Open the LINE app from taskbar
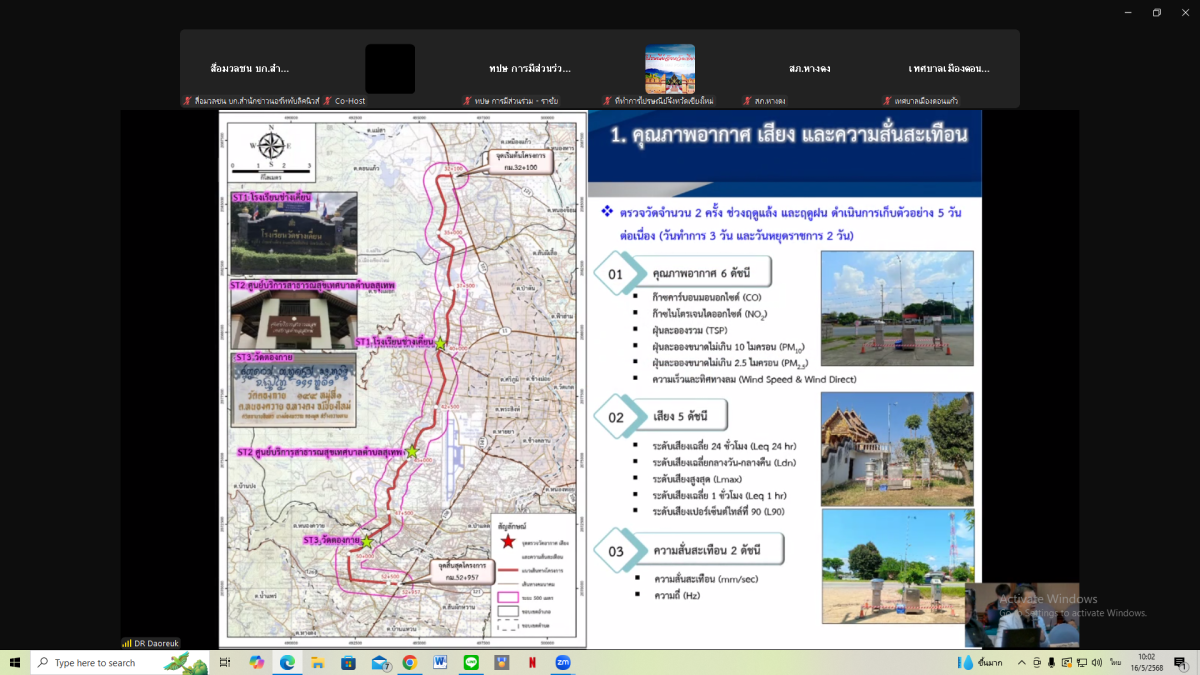 coord(471,662)
